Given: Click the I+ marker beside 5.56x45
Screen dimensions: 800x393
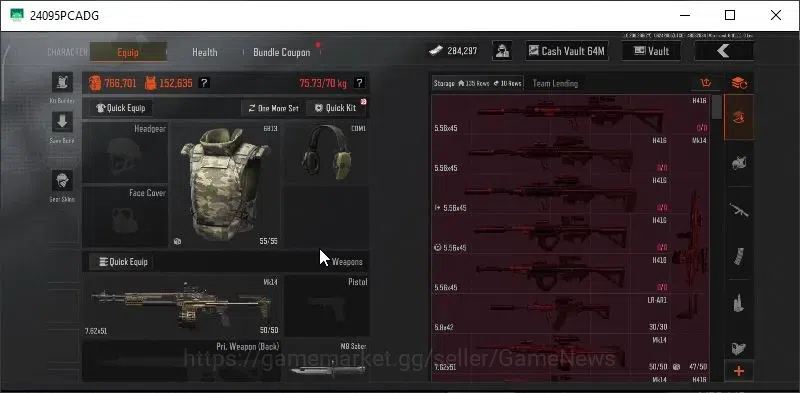Looking at the screenshot, I should point(437,208).
